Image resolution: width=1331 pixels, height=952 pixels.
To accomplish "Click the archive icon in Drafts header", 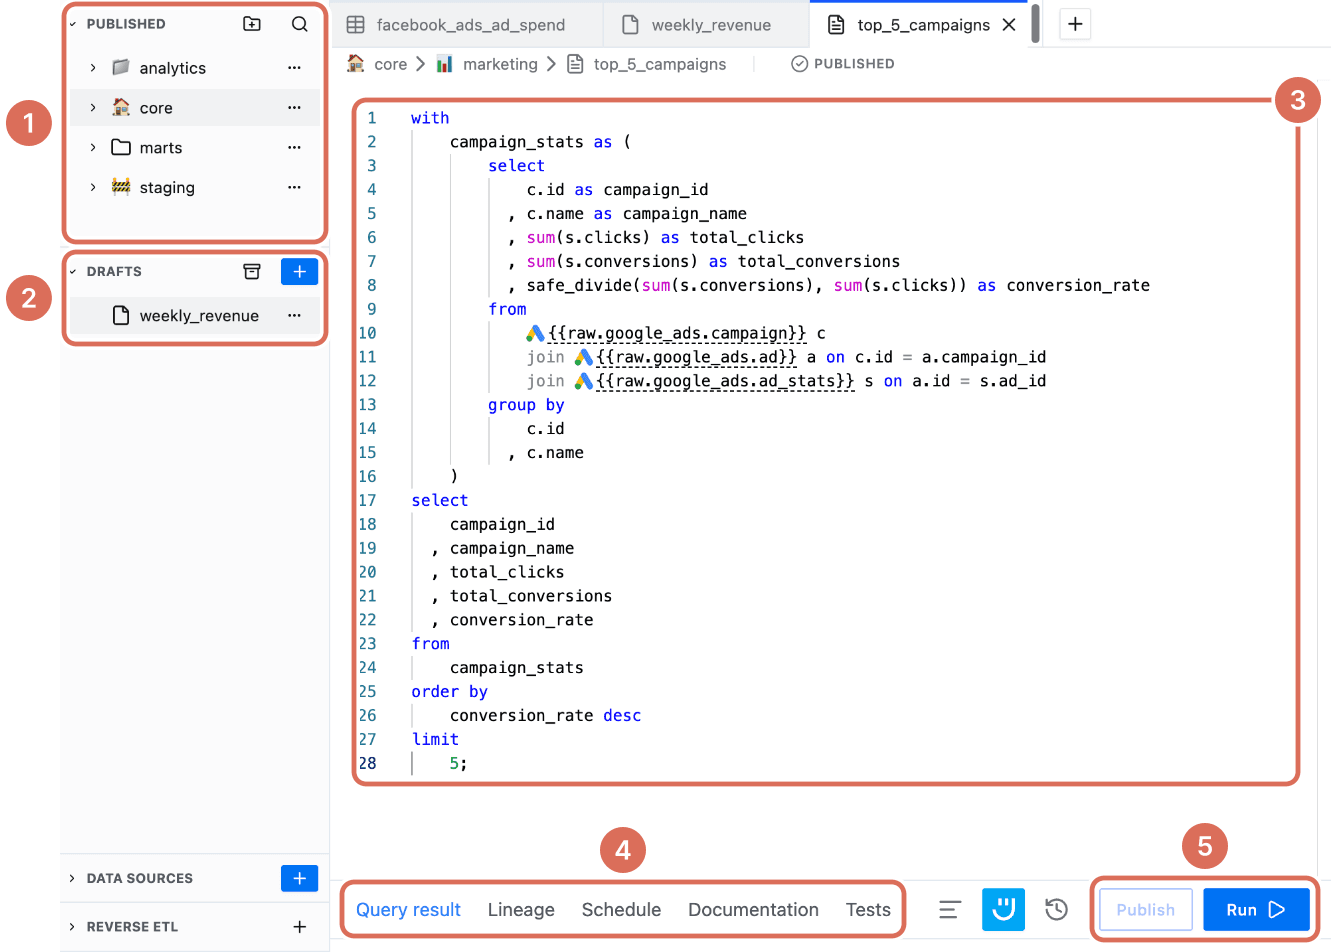I will [252, 272].
